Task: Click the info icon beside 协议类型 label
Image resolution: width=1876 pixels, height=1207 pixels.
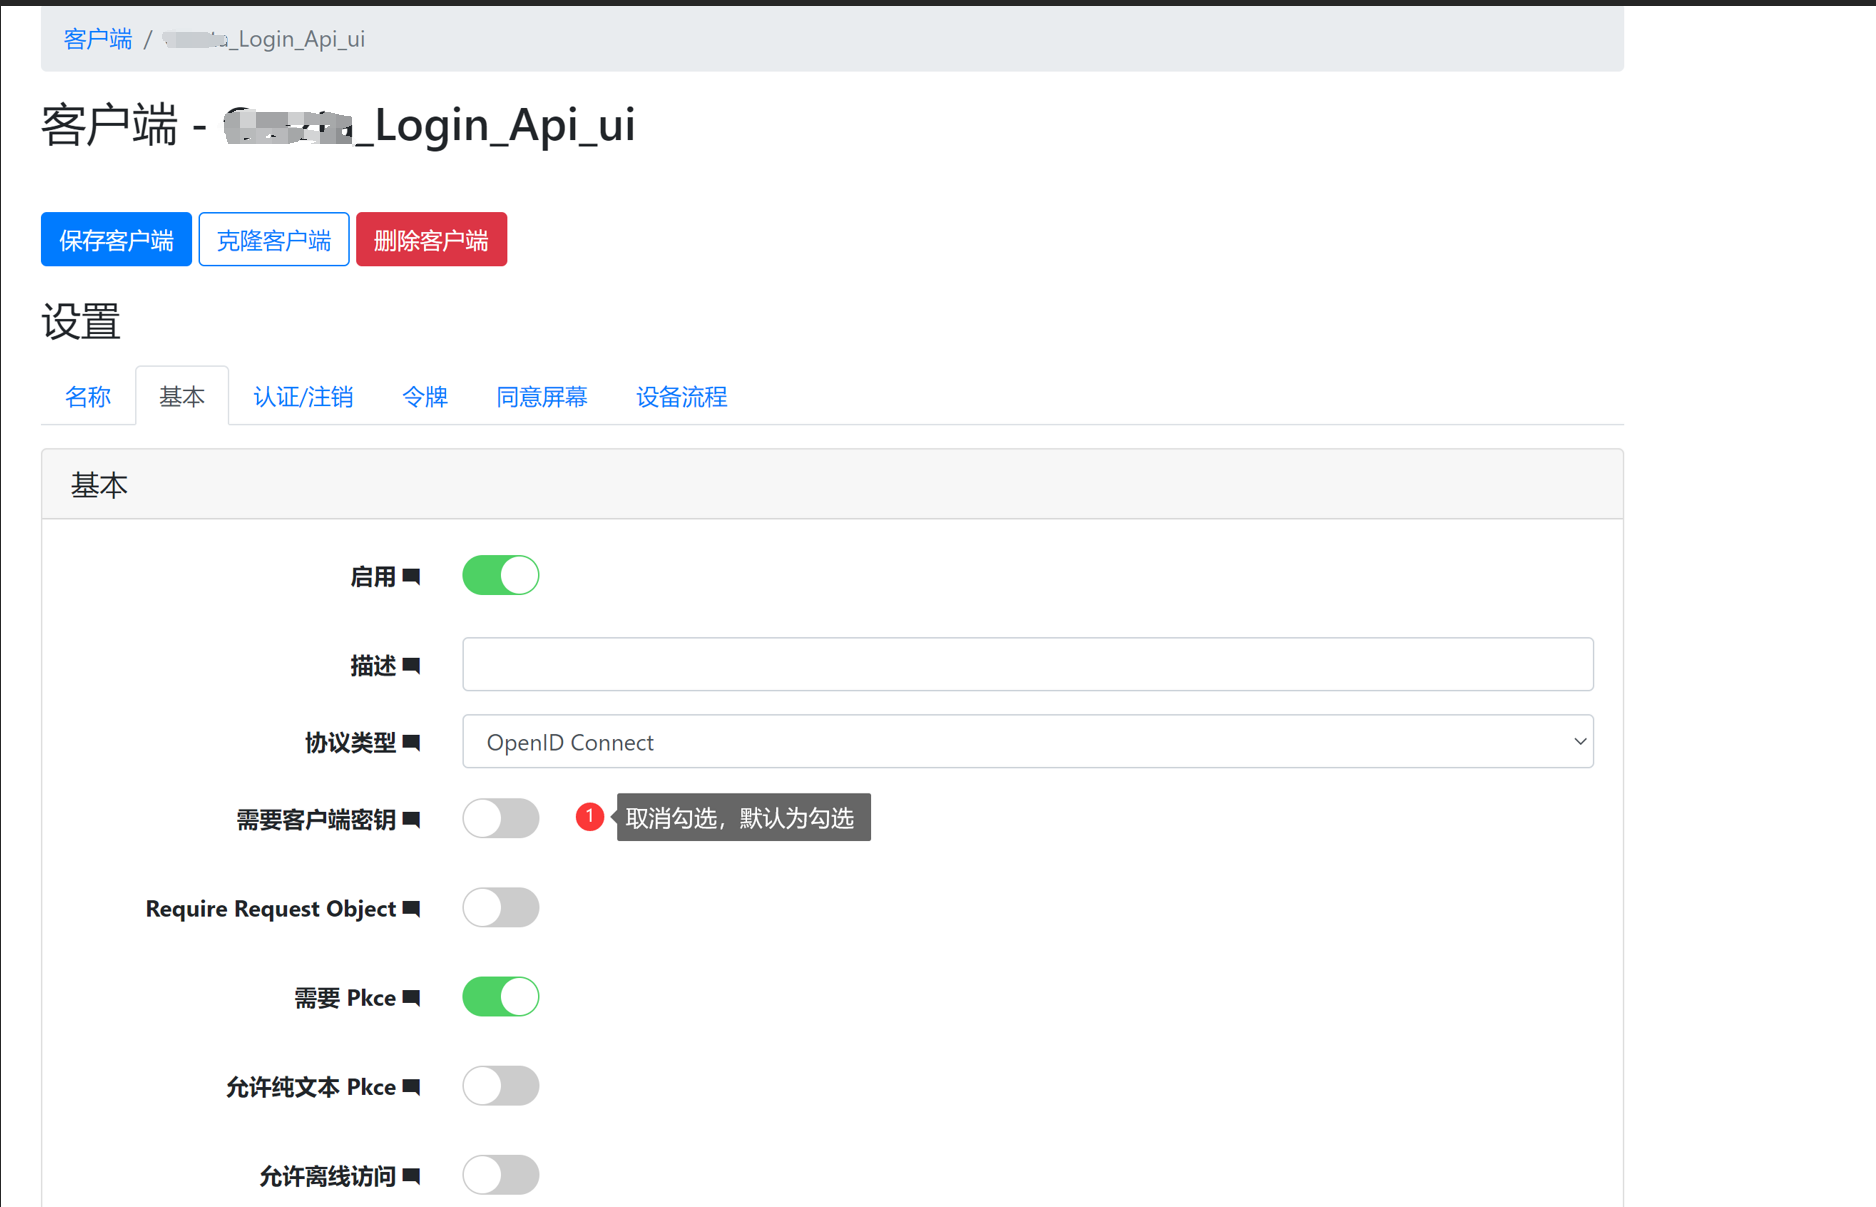Action: [411, 742]
